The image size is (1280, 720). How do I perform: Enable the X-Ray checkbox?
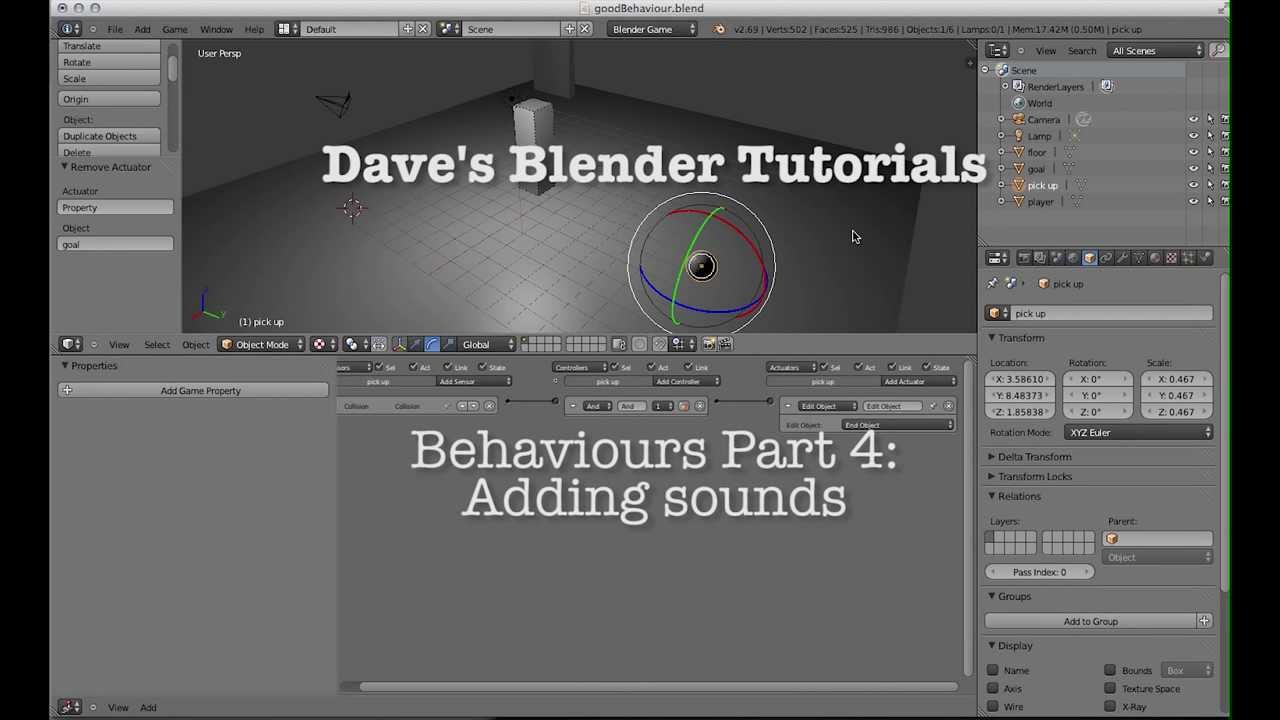click(1110, 706)
